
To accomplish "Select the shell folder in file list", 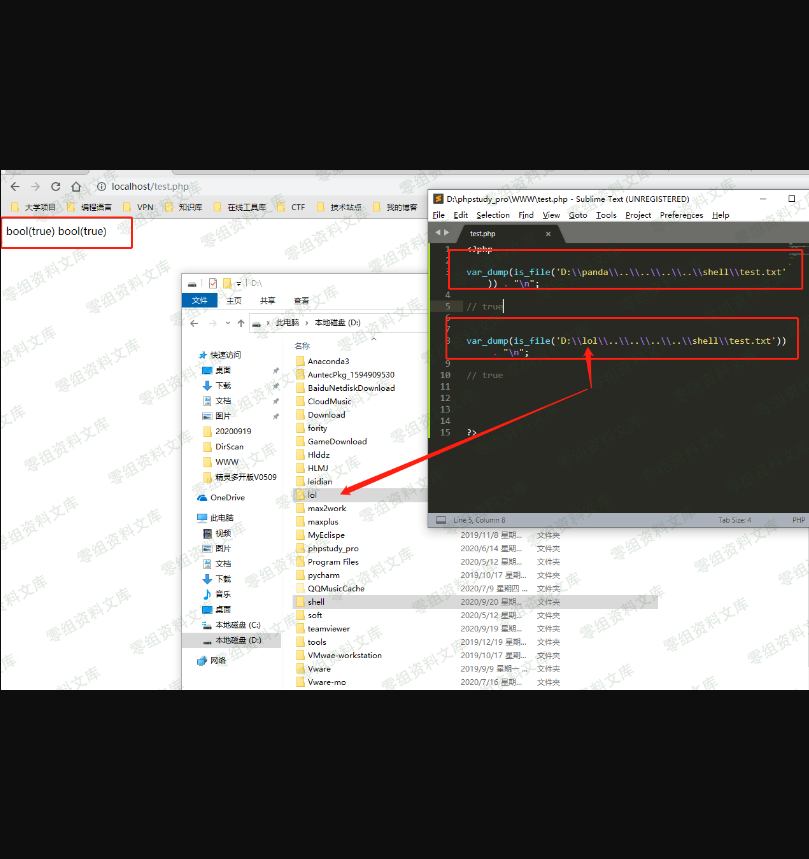I will [316, 602].
